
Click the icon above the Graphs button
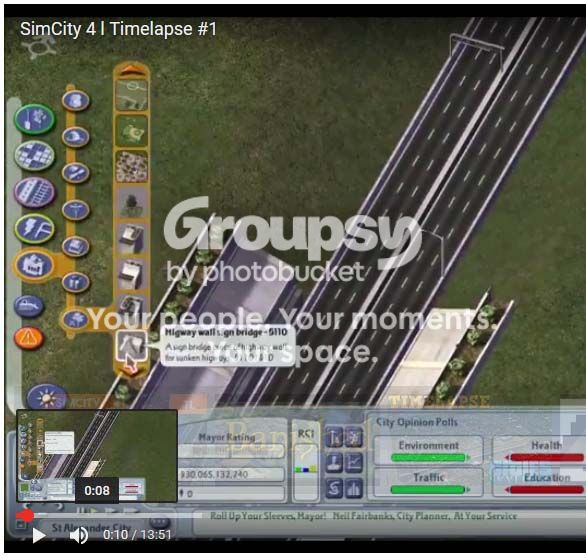[354, 437]
